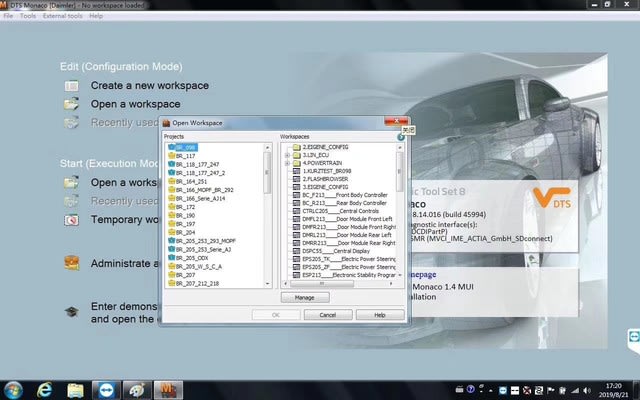Click the Manage button
Viewport: 640px width, 400px height.
[x=305, y=298]
